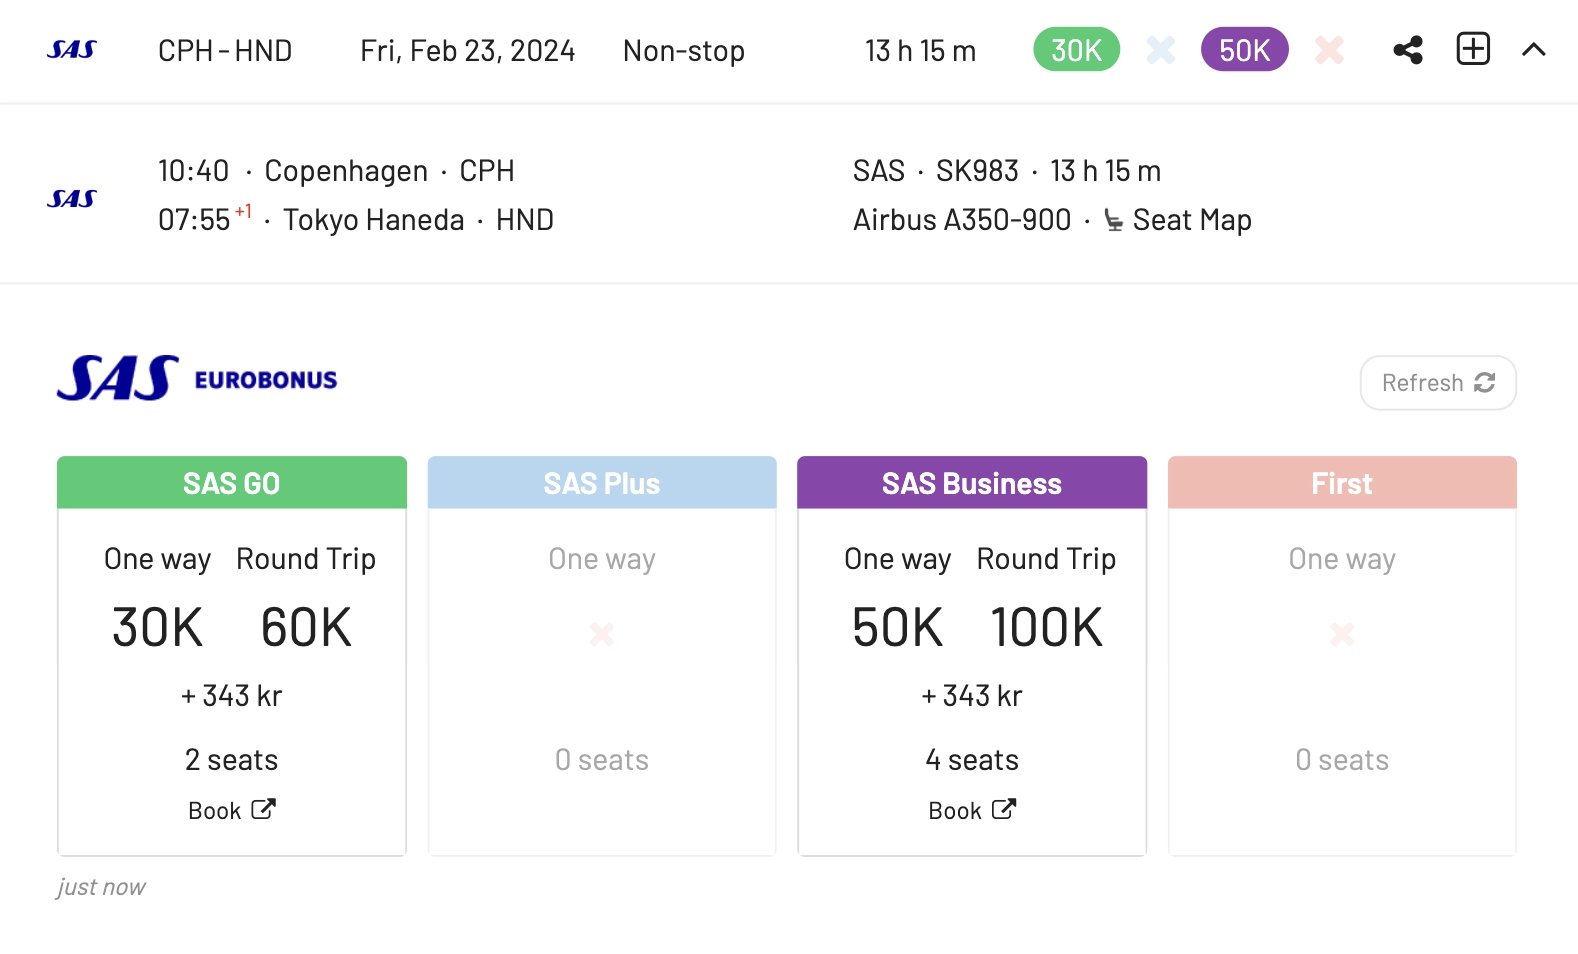Click 'Round Trip' label in SAS Business card
This screenshot has height=954, width=1578.
pos(1046,559)
